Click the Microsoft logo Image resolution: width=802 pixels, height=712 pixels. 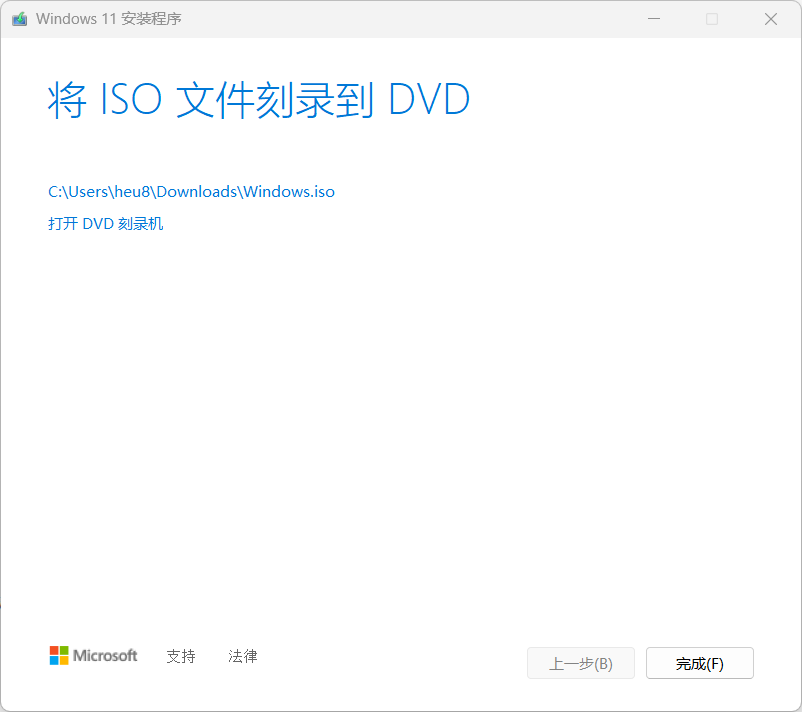94,655
